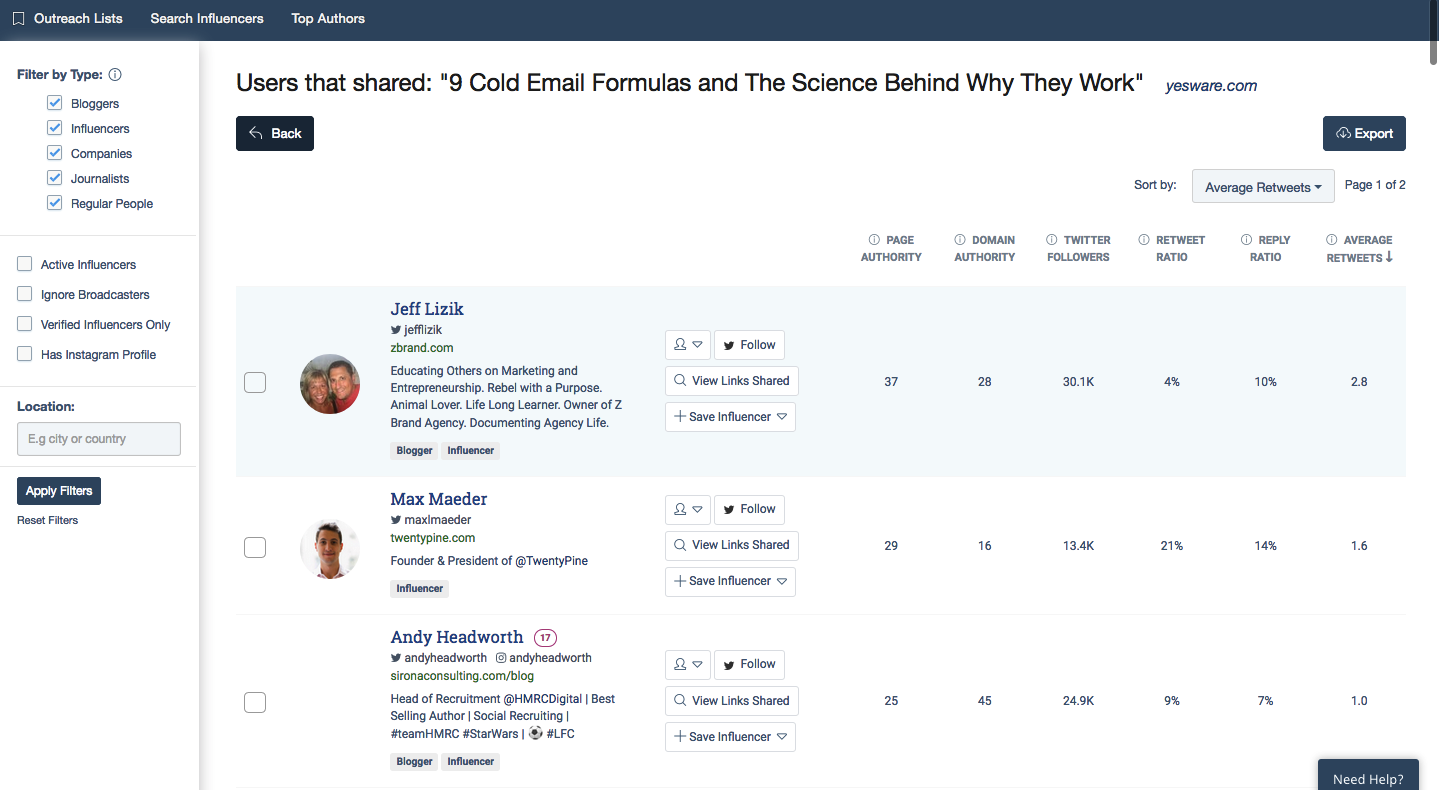This screenshot has width=1439, height=790.
Task: Enable the Active Influencers filter
Action: tap(25, 264)
